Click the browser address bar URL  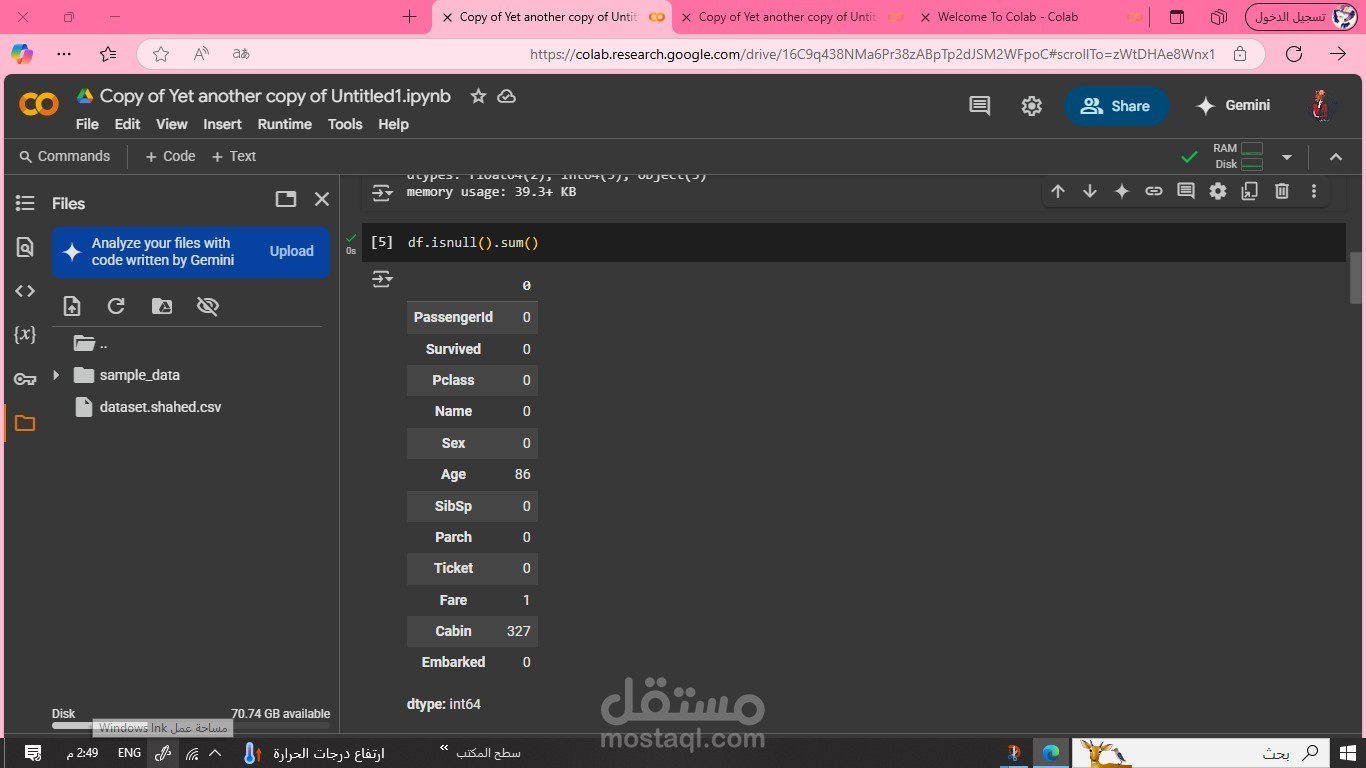872,54
